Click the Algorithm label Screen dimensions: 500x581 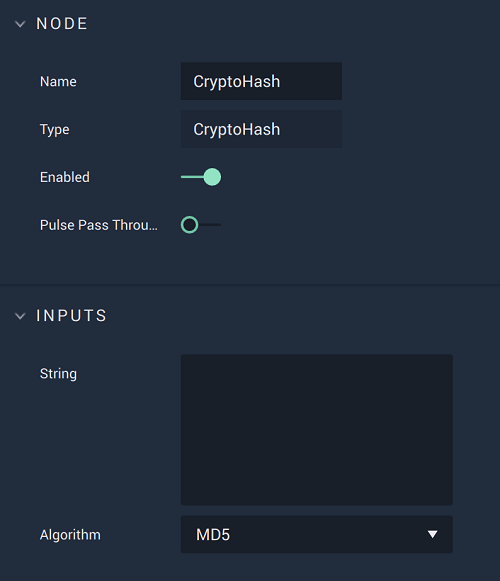click(70, 535)
